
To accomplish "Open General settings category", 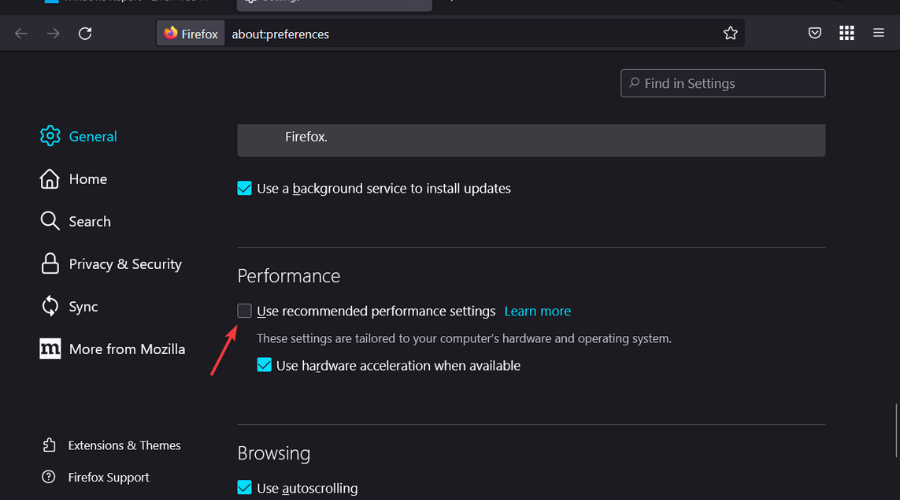I will click(79, 136).
